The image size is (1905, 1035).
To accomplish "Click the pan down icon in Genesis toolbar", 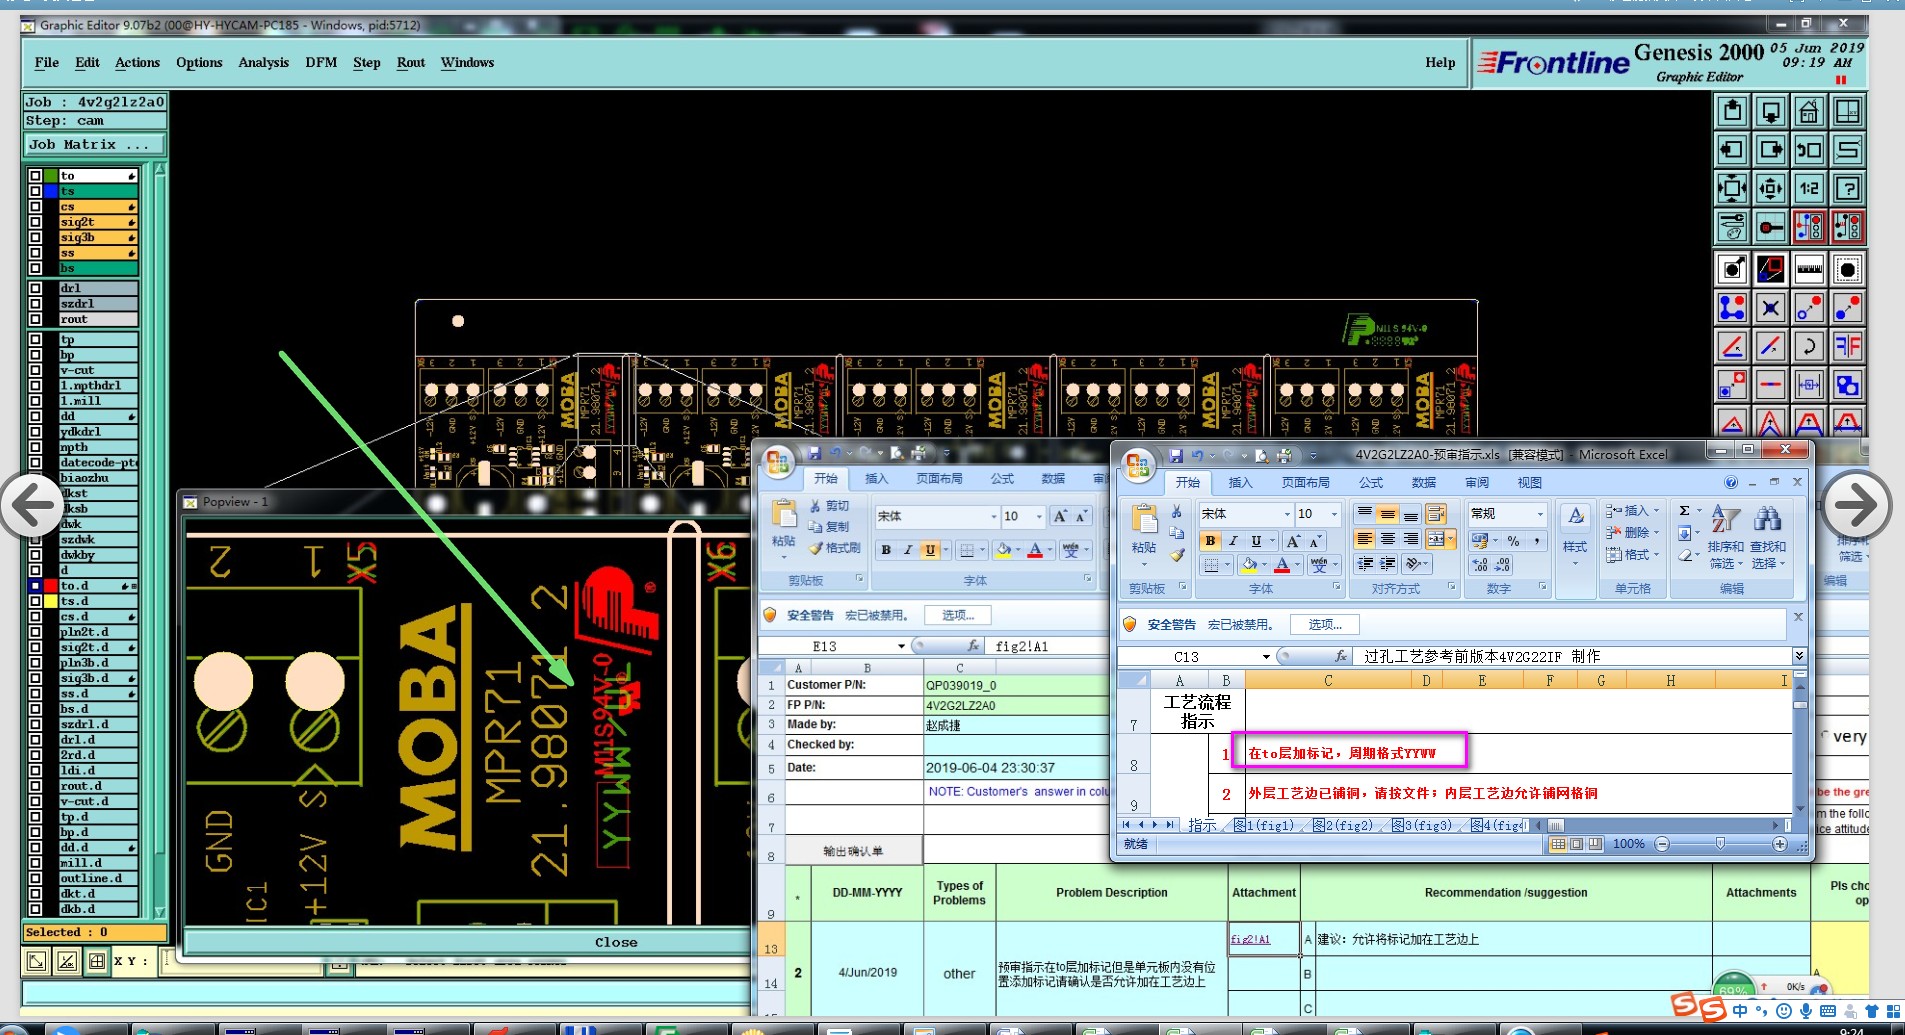I will coord(1770,111).
